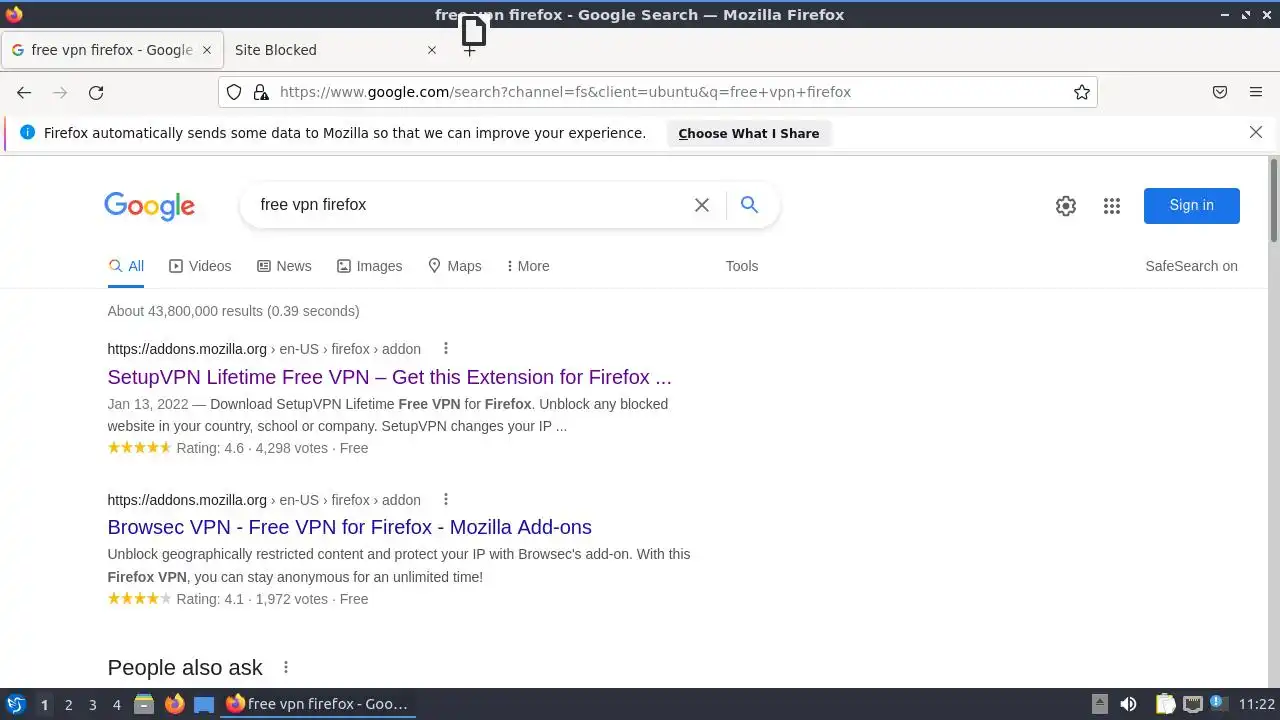Open the update notification tray icon

pos(1218,704)
